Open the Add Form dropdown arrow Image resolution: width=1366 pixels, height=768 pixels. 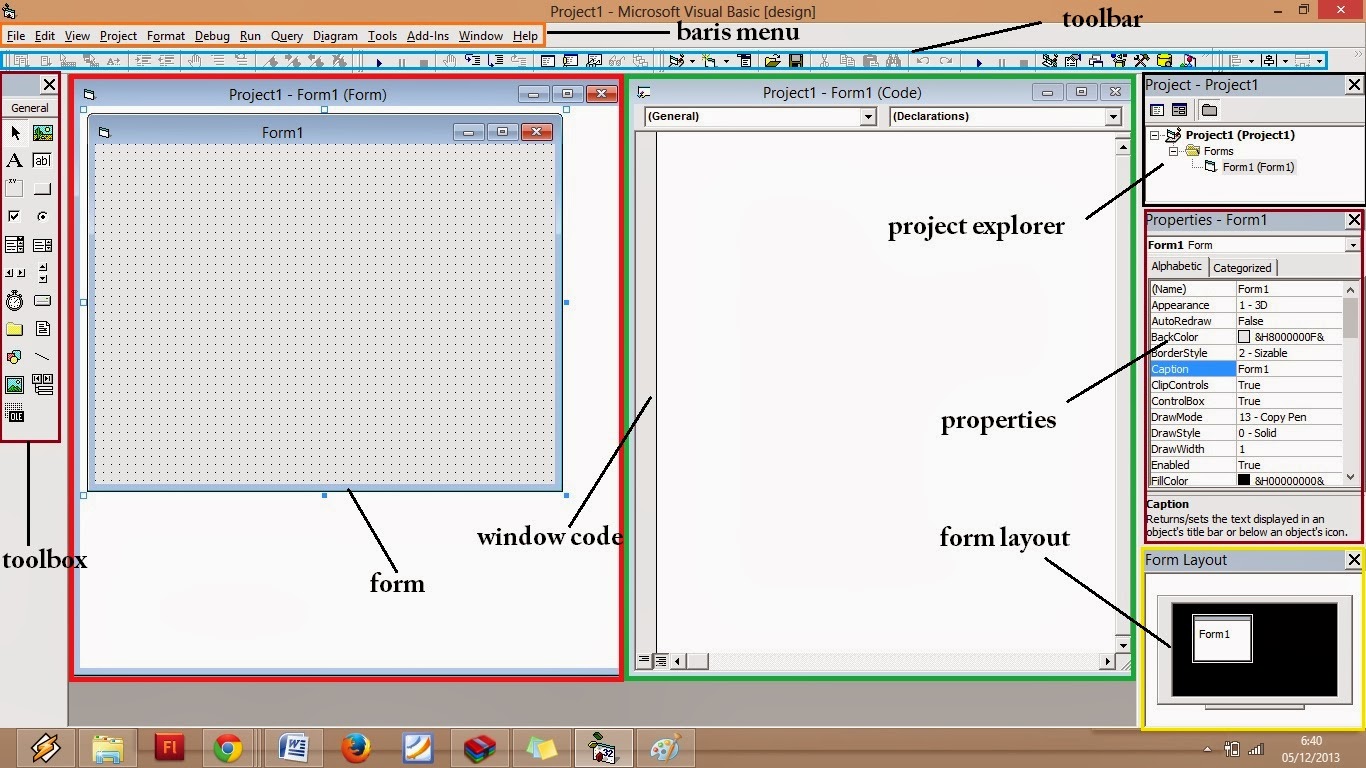tap(726, 62)
